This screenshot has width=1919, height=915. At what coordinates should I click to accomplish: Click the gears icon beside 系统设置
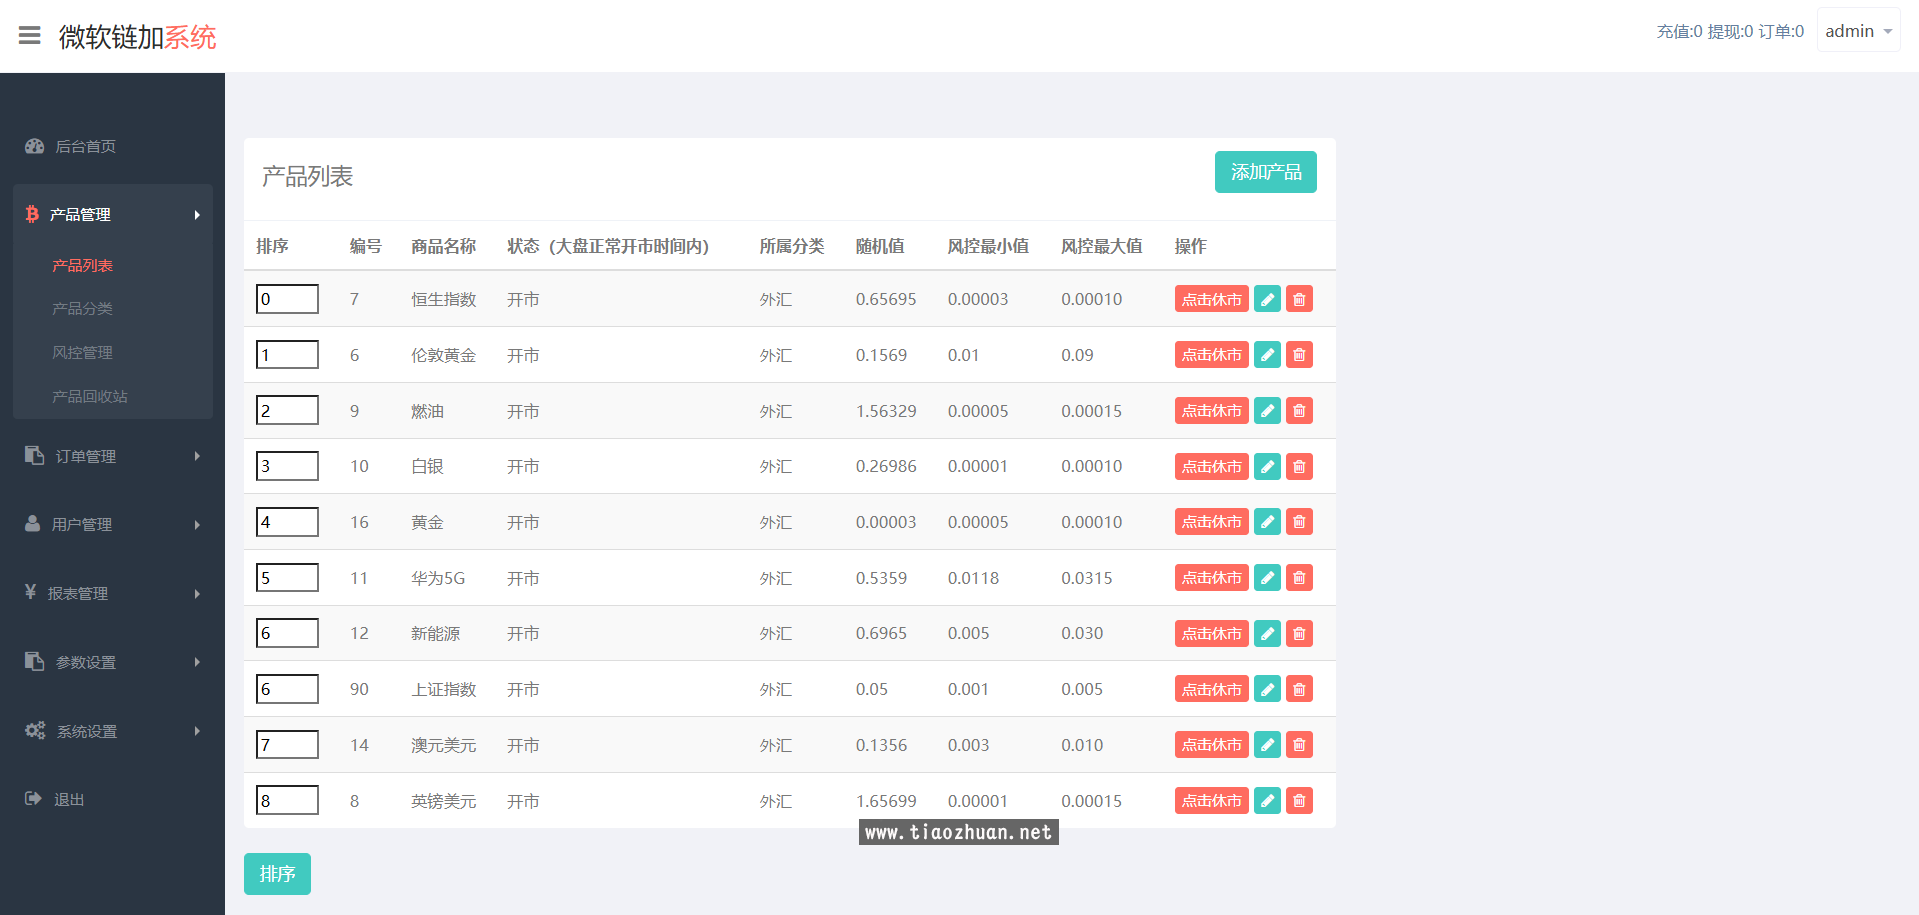[35, 730]
